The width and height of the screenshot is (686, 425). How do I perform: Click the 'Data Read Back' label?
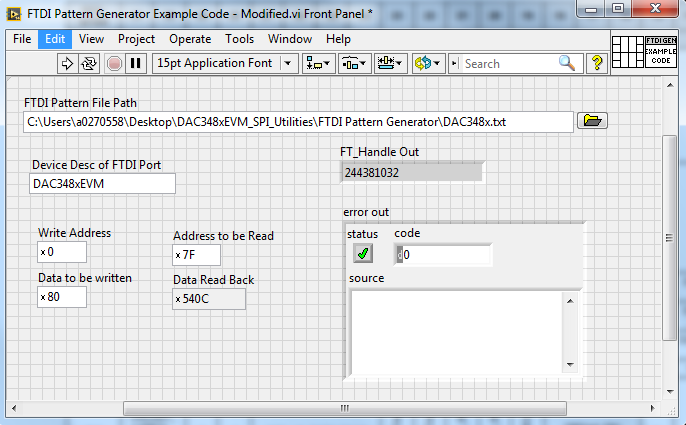pyautogui.click(x=214, y=280)
